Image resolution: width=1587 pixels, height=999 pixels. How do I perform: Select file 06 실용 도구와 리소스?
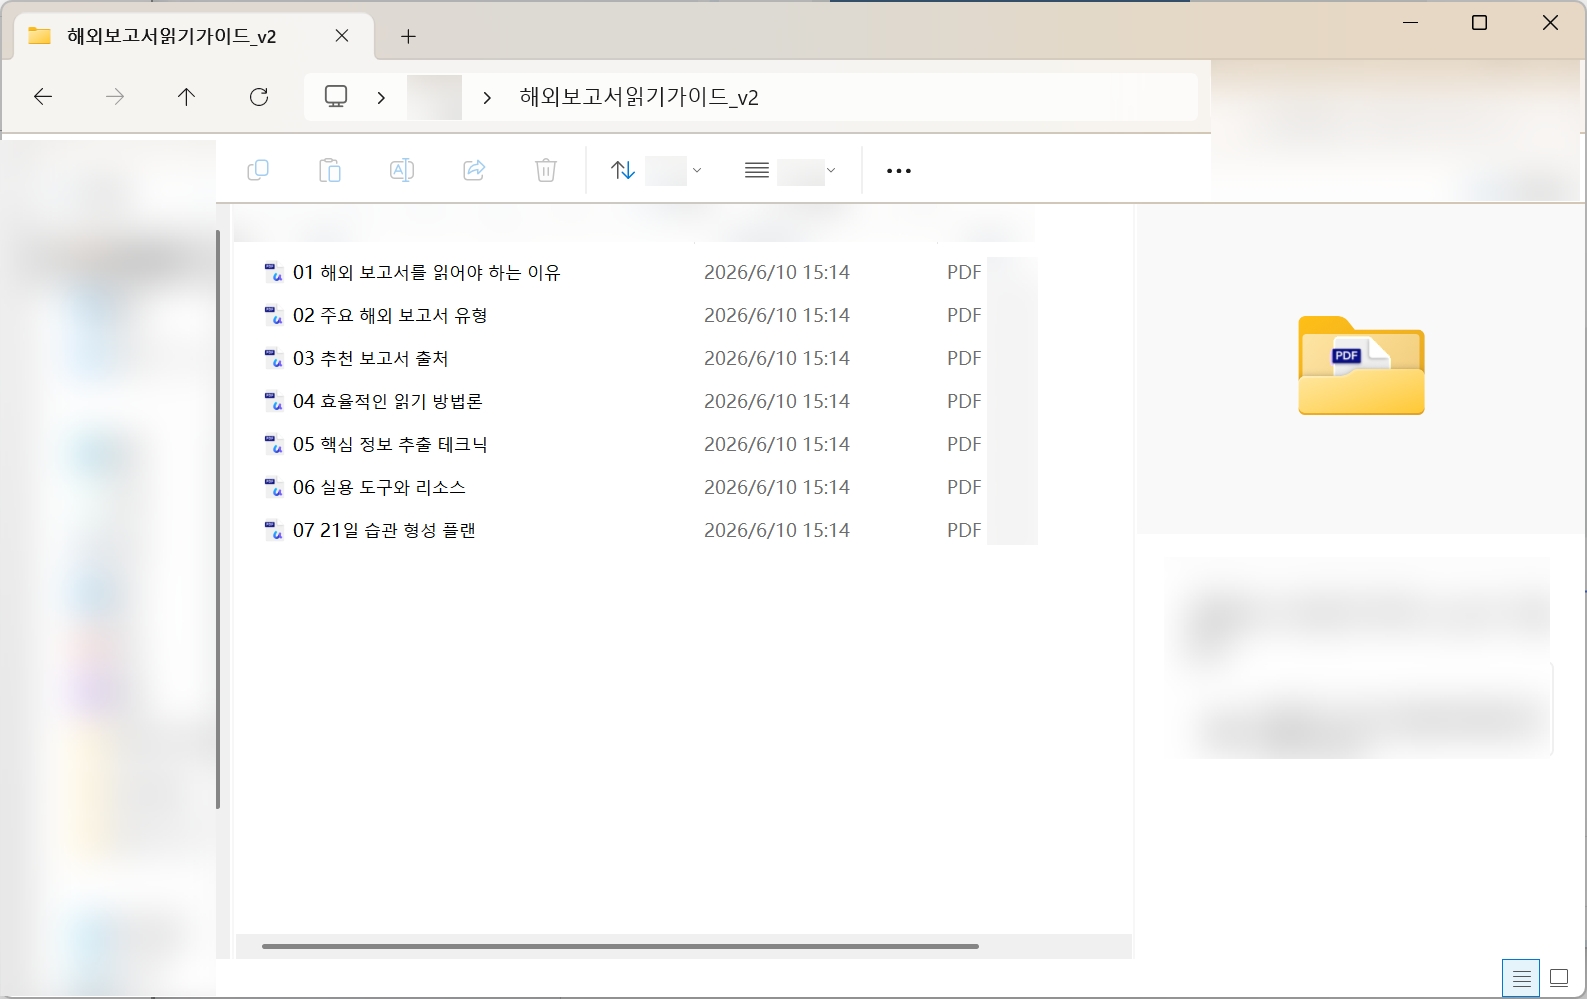[x=379, y=487]
